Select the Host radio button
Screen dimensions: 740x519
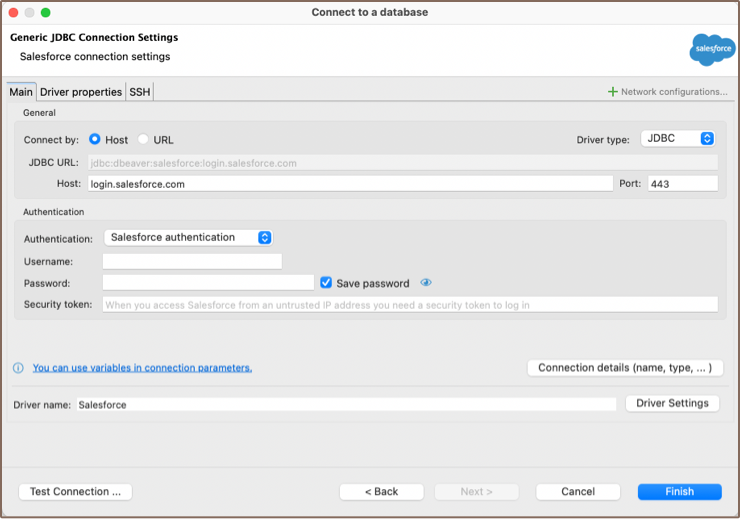point(95,140)
